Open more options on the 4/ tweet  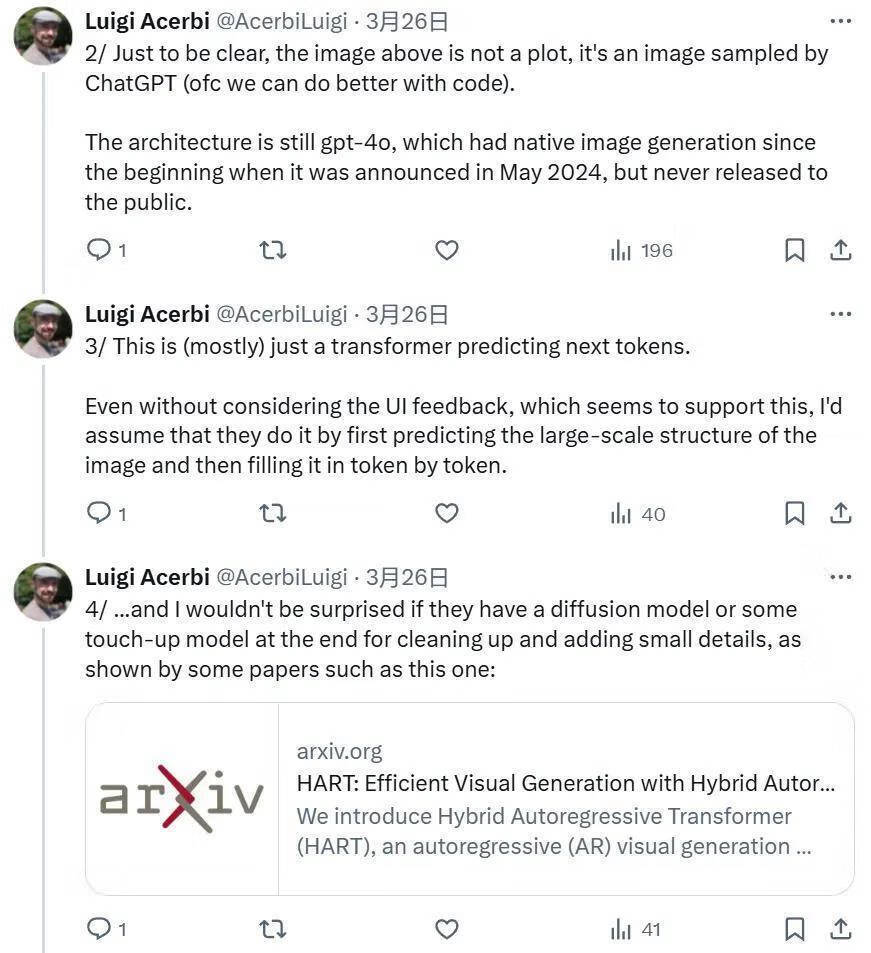pyautogui.click(x=841, y=577)
